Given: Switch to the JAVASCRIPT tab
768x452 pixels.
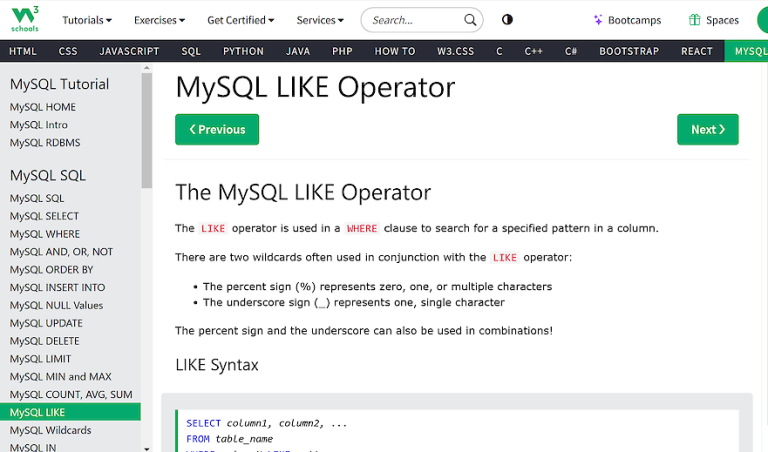Looking at the screenshot, I should tap(129, 51).
